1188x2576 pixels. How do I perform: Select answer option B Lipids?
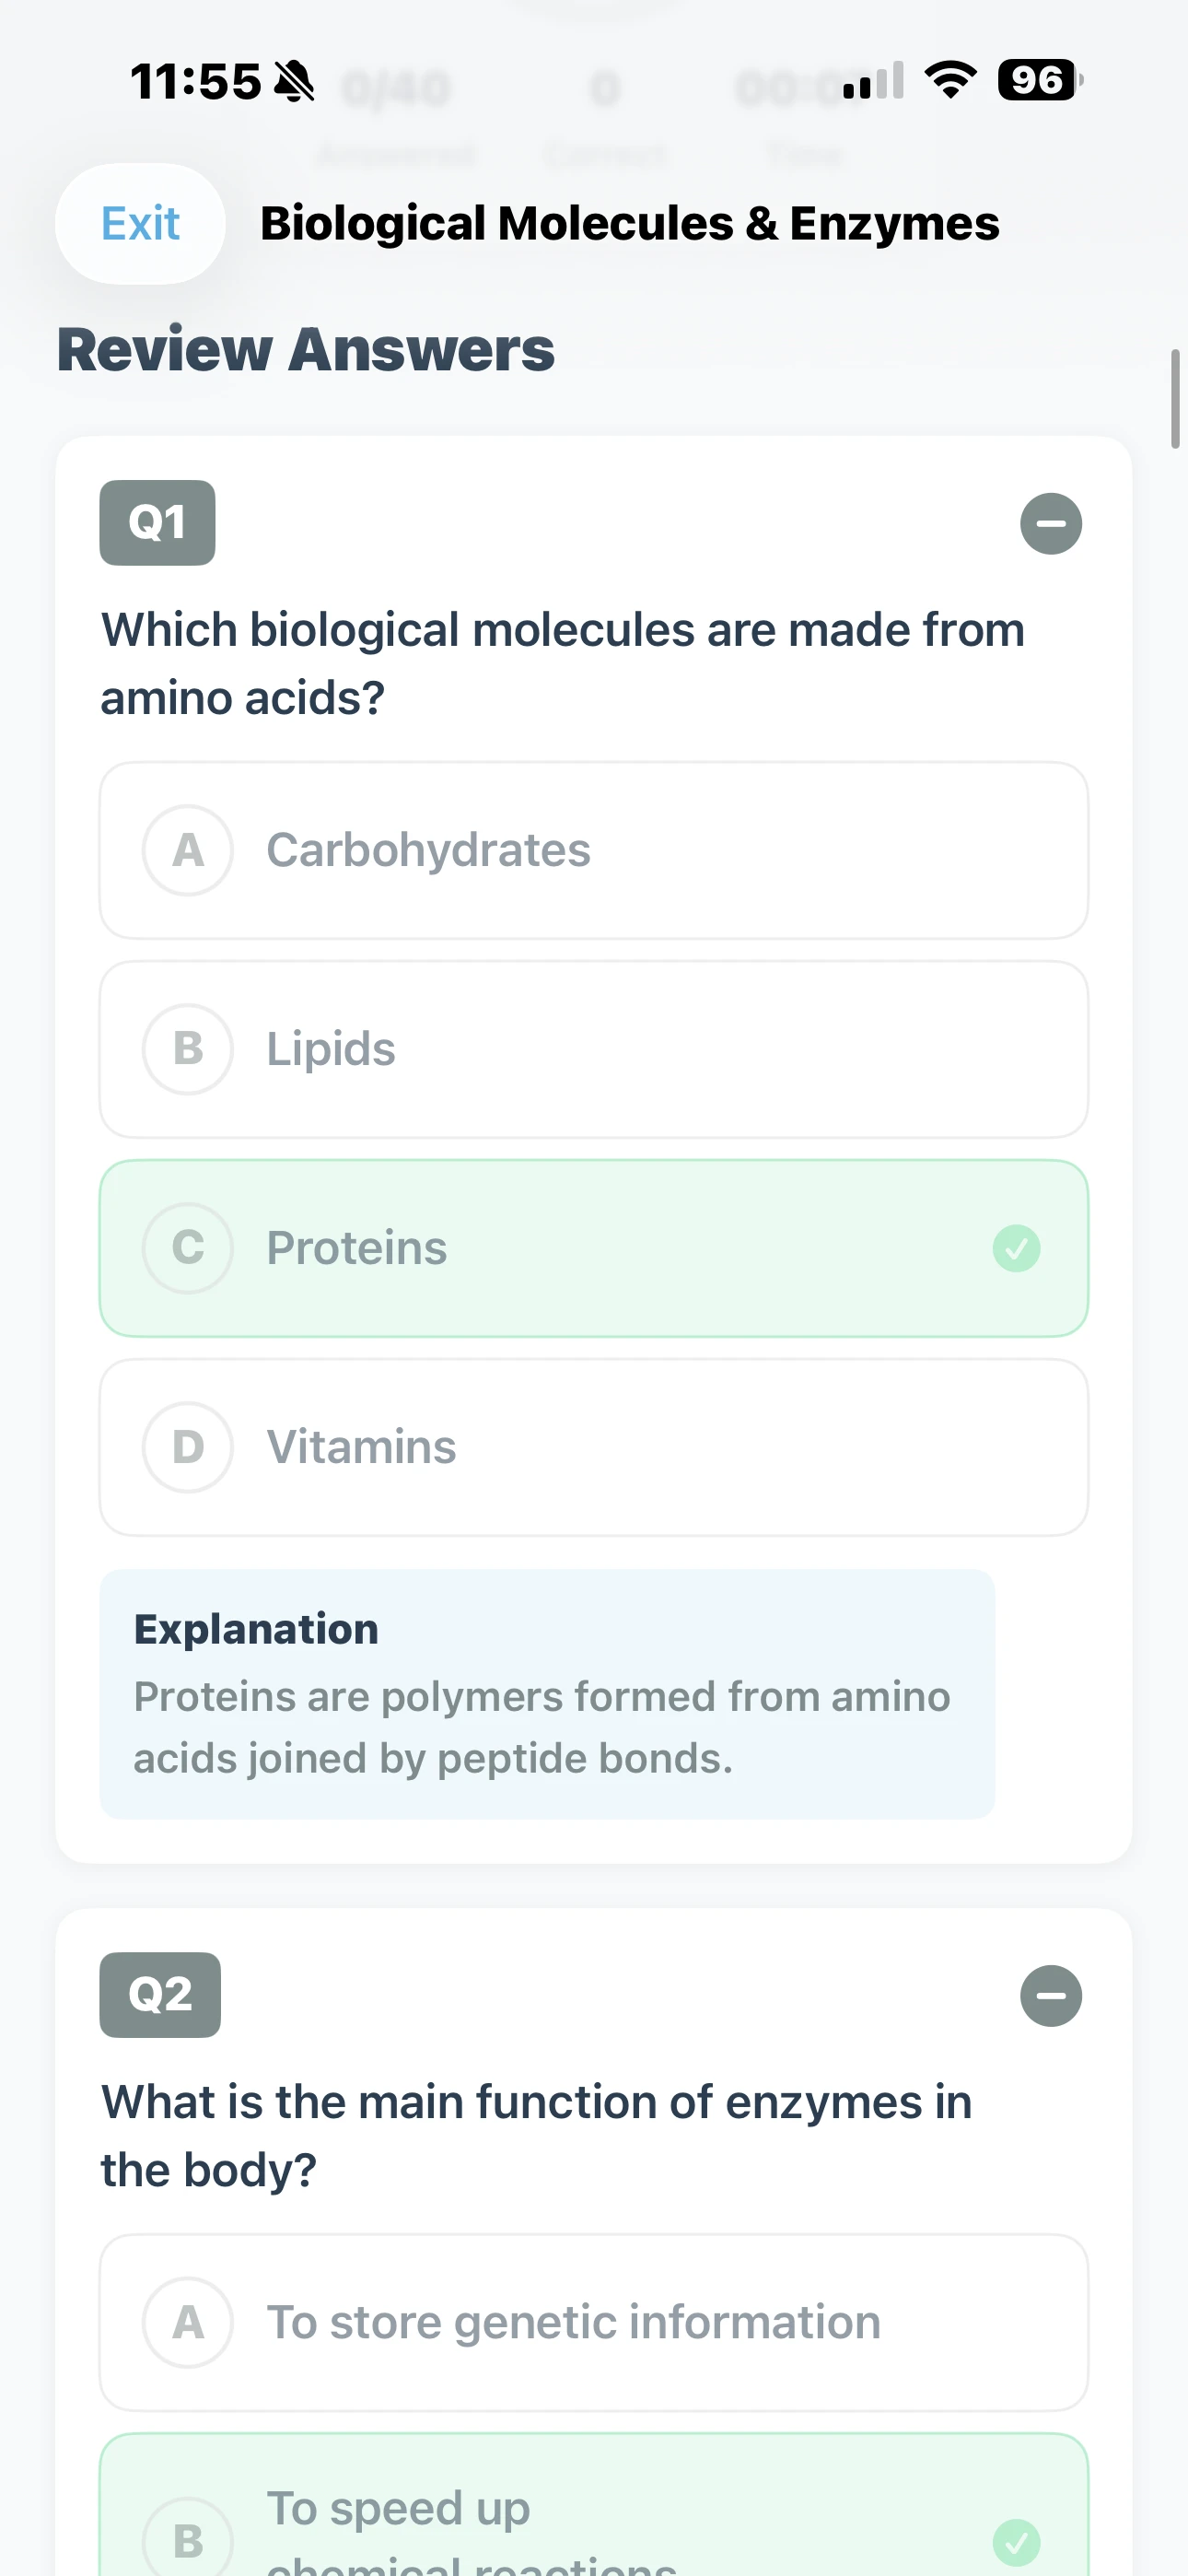594,1049
